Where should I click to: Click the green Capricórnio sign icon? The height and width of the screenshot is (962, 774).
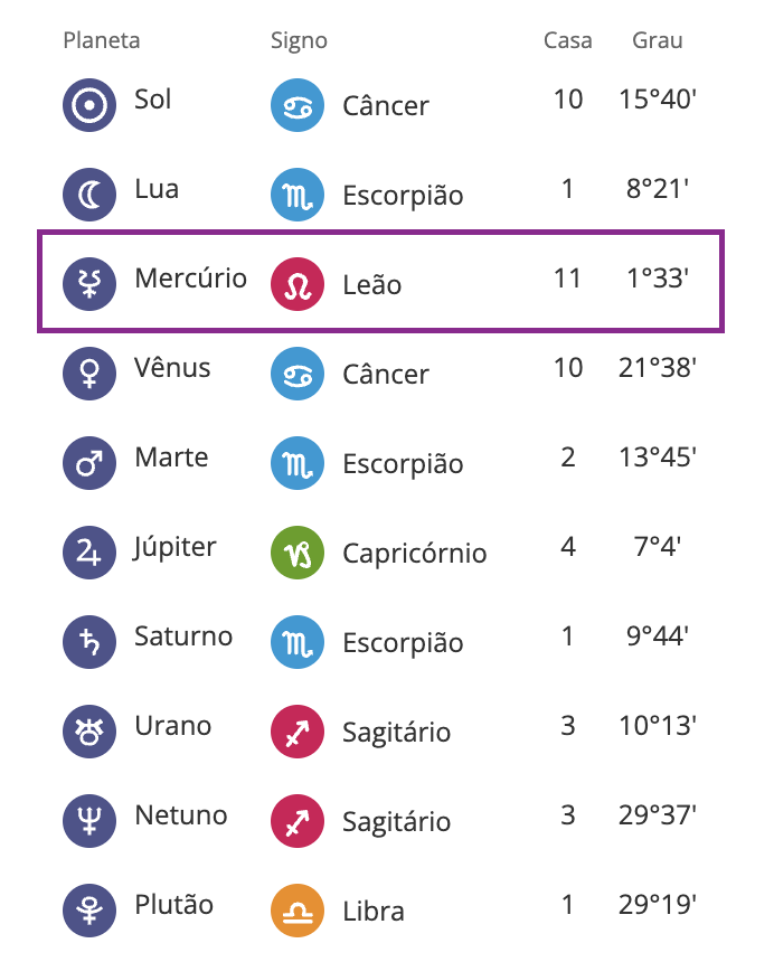pos(298,553)
